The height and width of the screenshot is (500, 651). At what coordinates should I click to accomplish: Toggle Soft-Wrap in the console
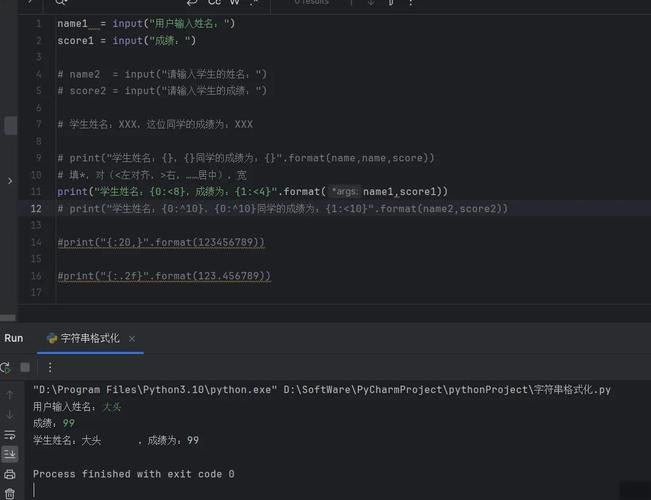10,434
